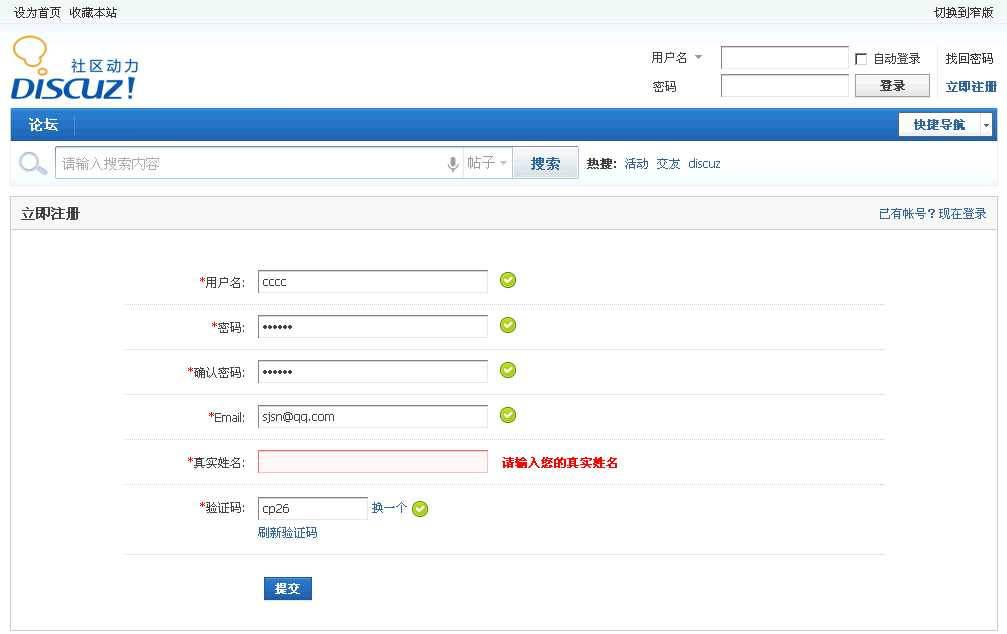Click the 搜索 search button
The height and width of the screenshot is (634, 1007).
545,164
